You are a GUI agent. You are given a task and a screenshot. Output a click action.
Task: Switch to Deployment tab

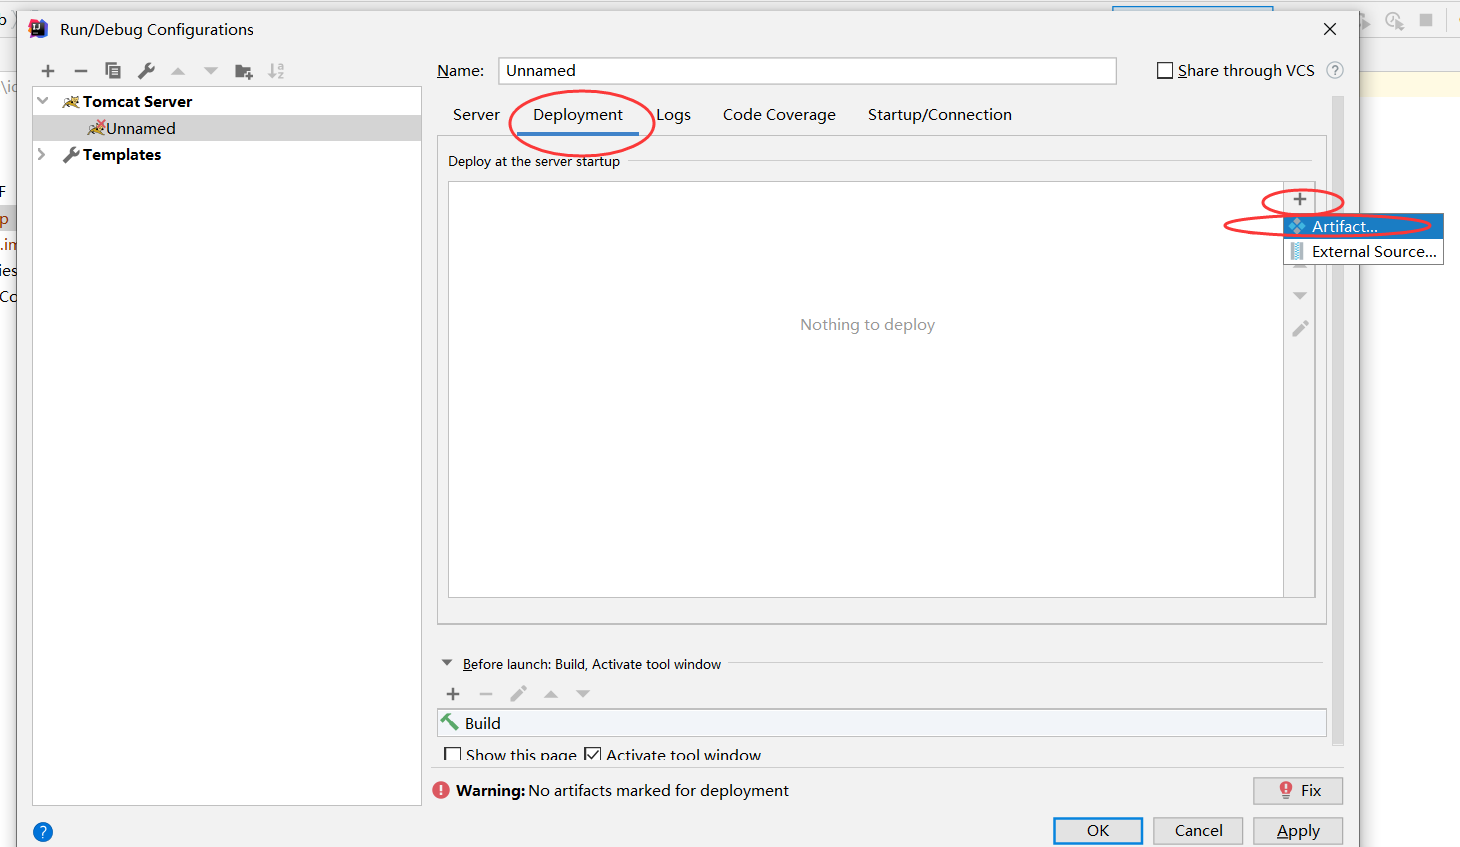click(x=578, y=115)
